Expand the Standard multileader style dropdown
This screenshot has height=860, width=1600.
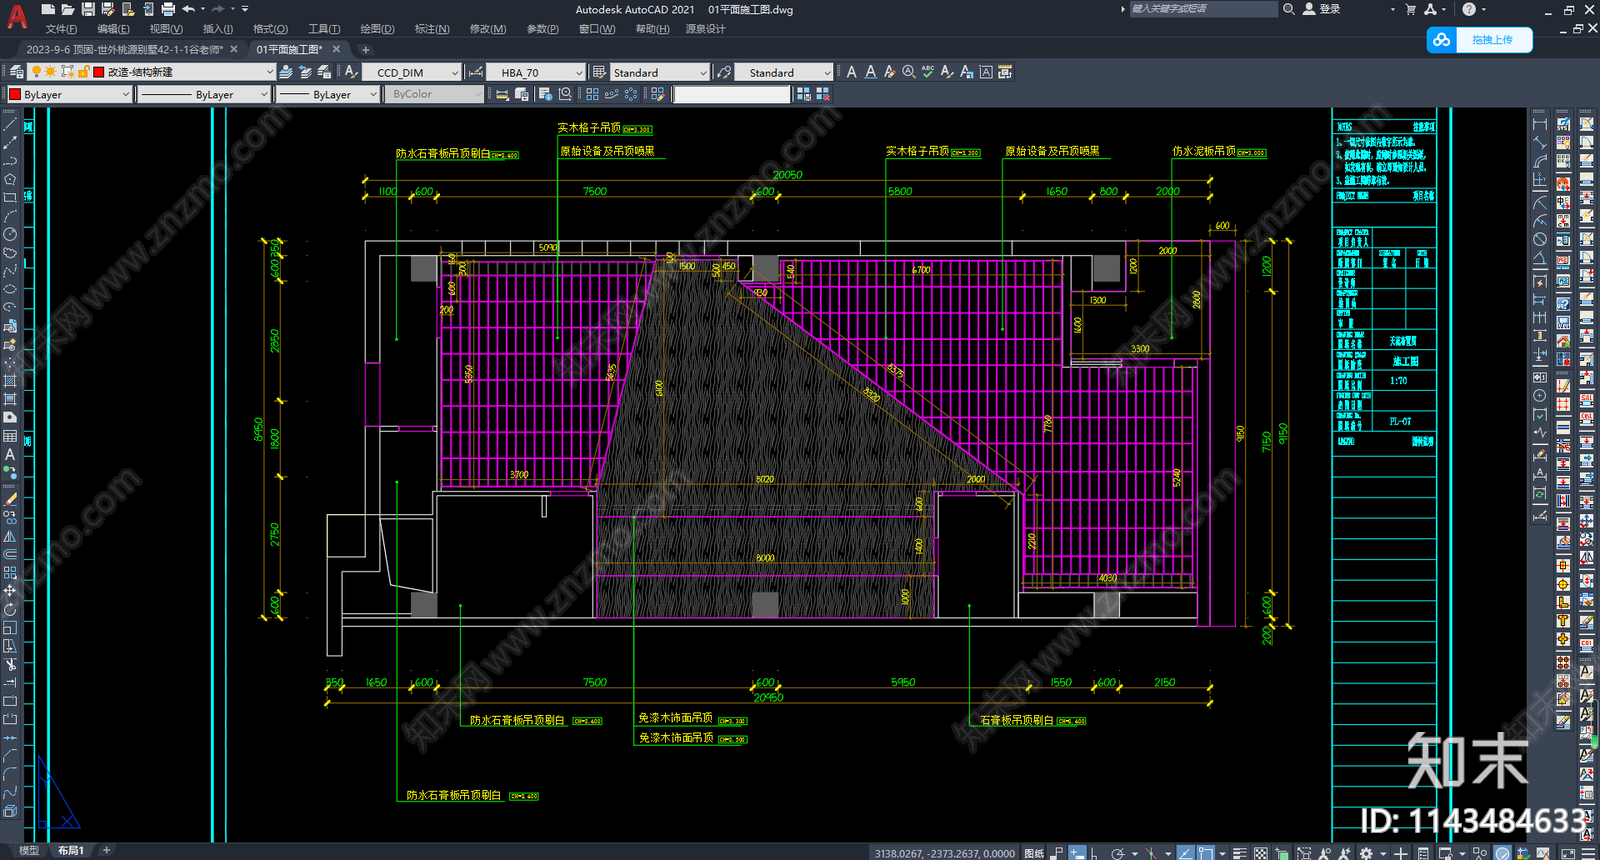(x=826, y=72)
